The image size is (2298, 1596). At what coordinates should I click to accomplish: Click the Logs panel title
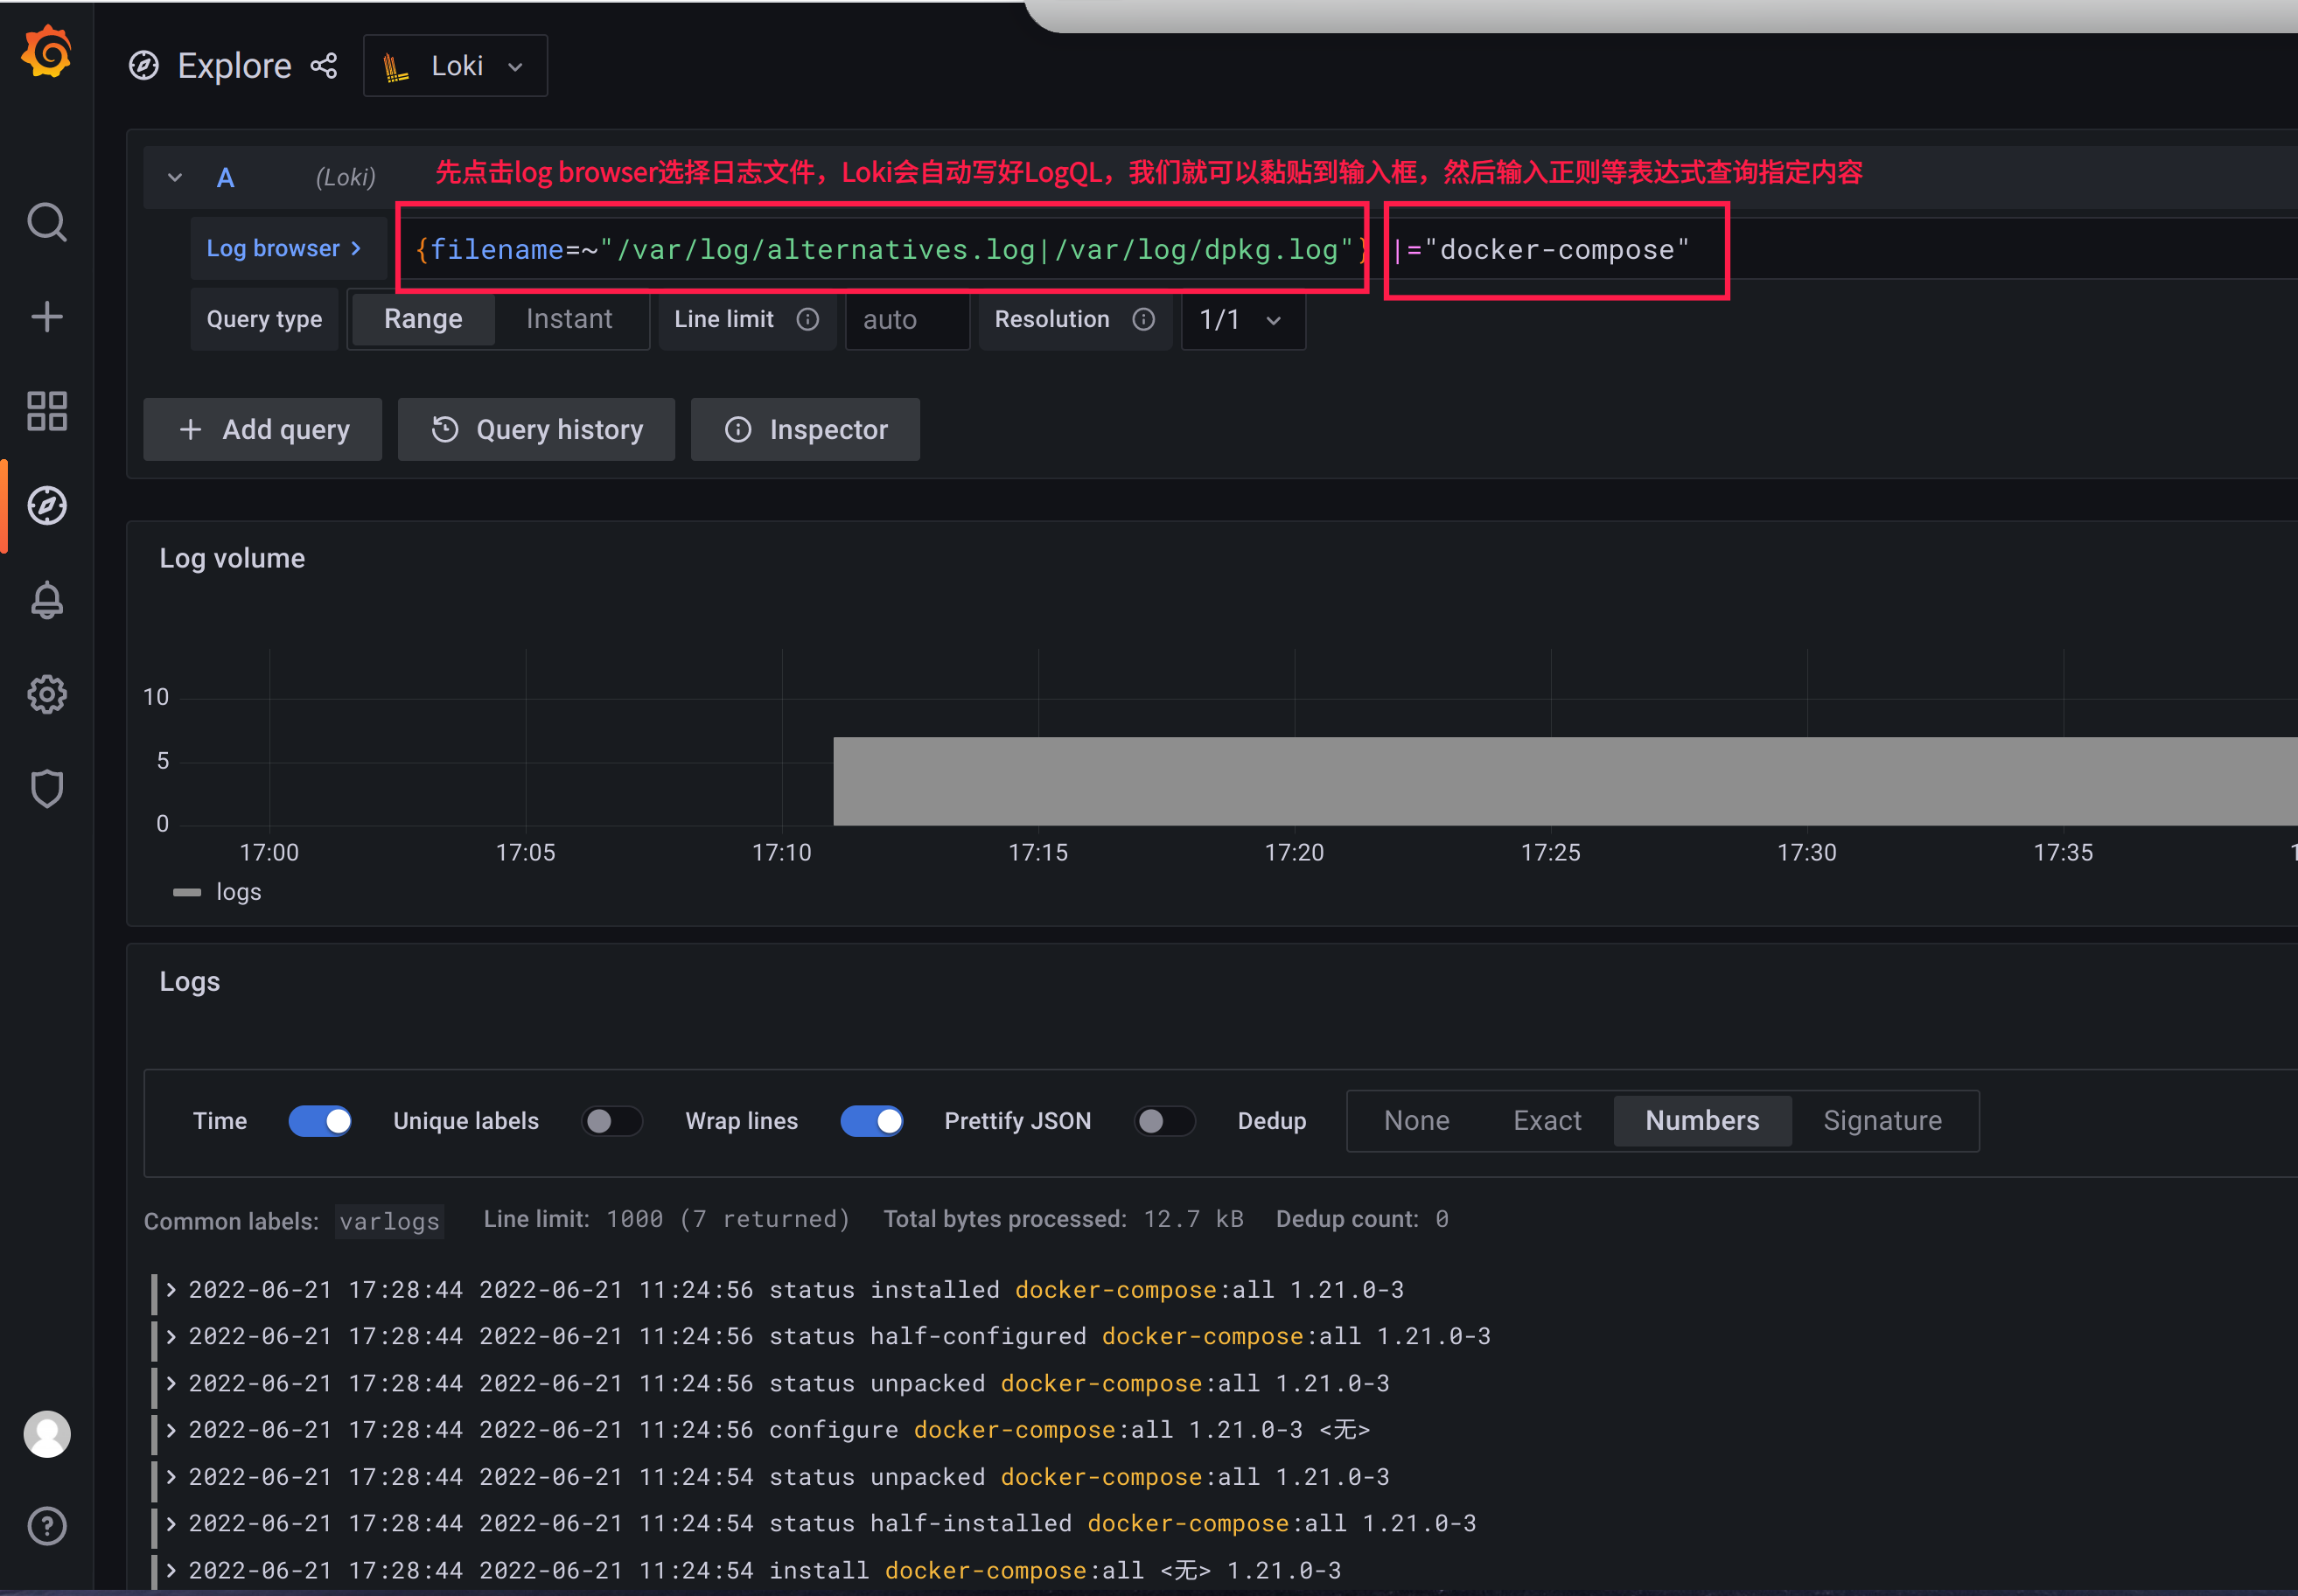click(x=190, y=982)
